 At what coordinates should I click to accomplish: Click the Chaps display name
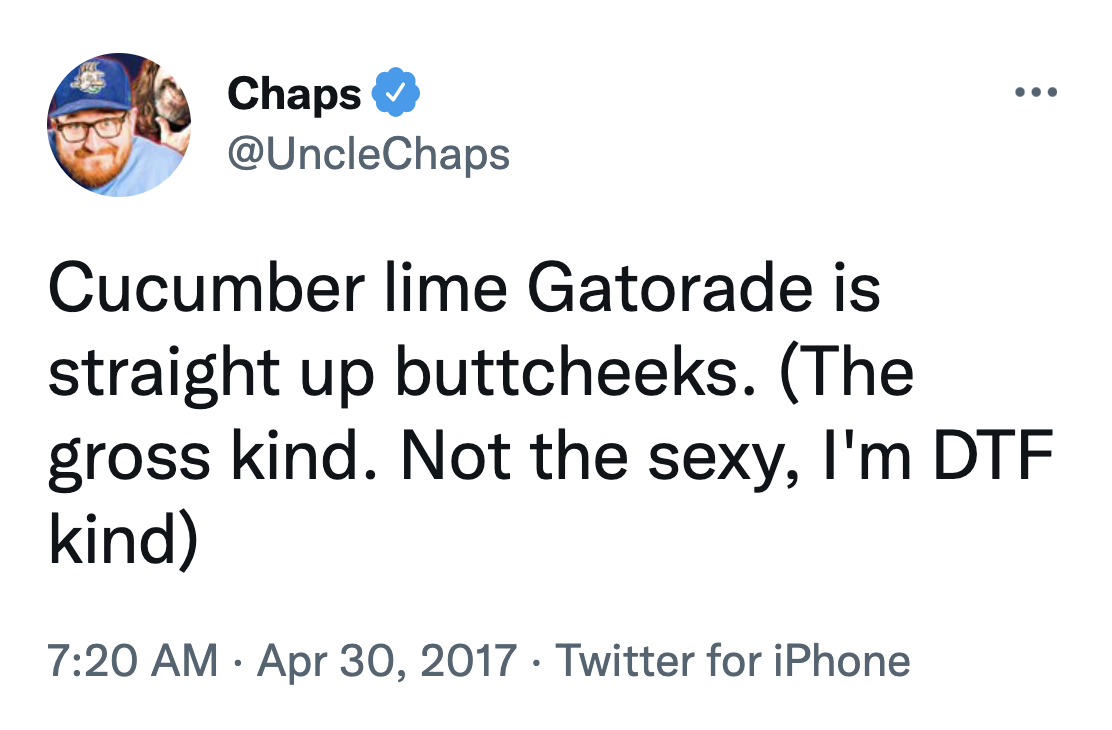coord(293,92)
